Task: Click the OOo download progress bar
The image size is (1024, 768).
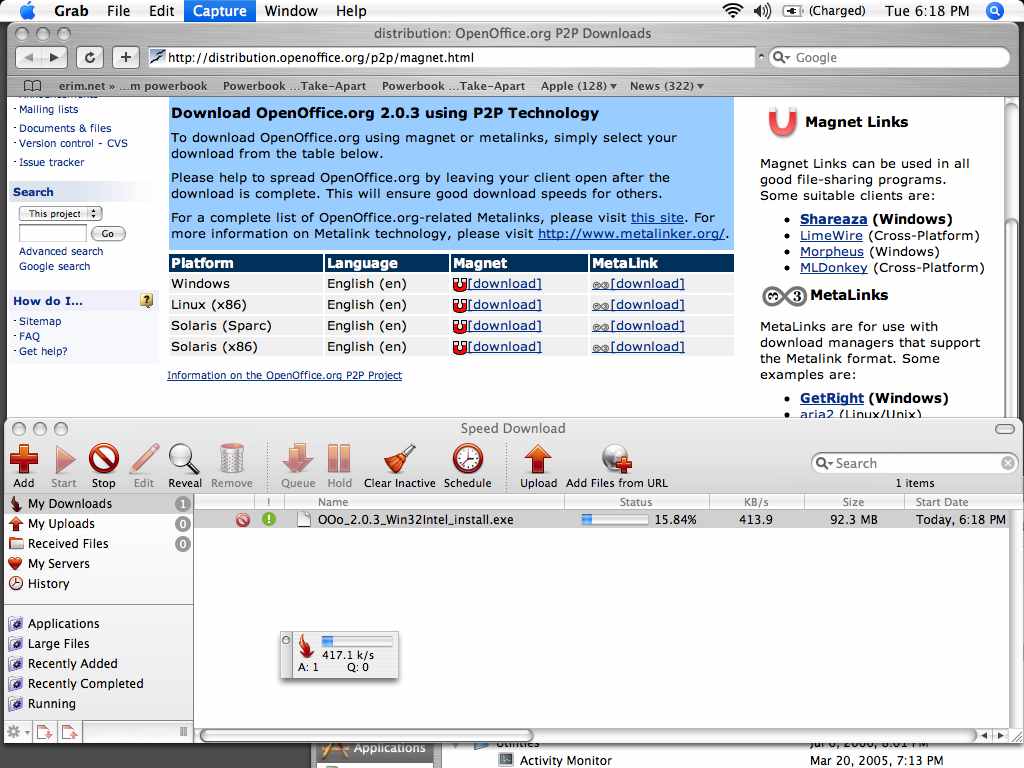Action: pos(614,520)
